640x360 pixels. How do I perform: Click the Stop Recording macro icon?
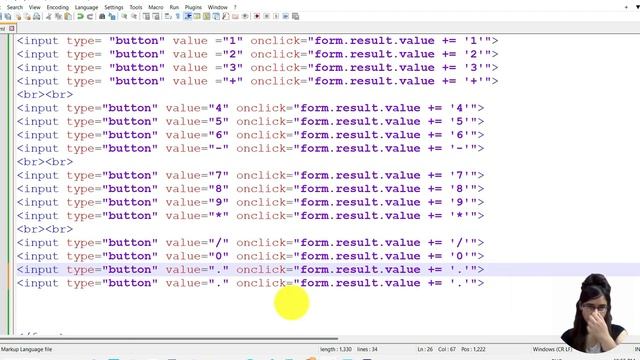tap(267, 16)
